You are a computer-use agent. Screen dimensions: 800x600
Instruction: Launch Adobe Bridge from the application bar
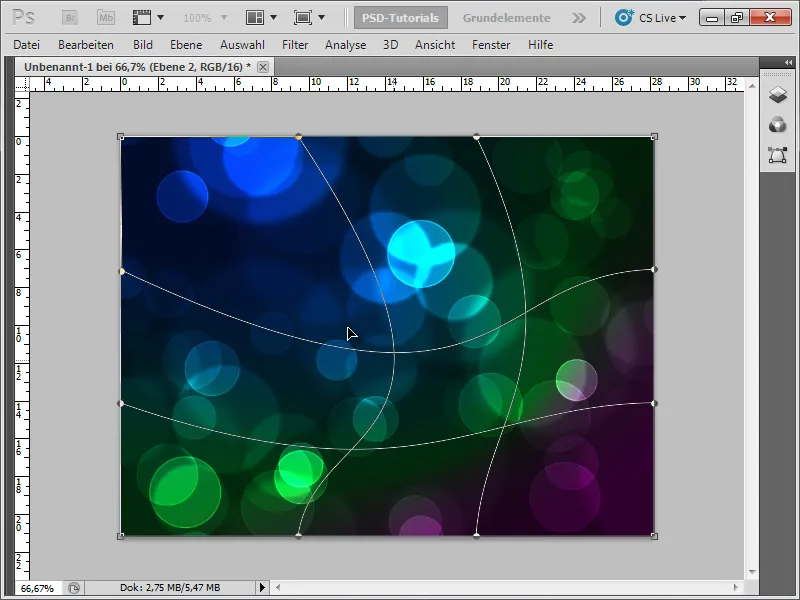pyautogui.click(x=68, y=17)
